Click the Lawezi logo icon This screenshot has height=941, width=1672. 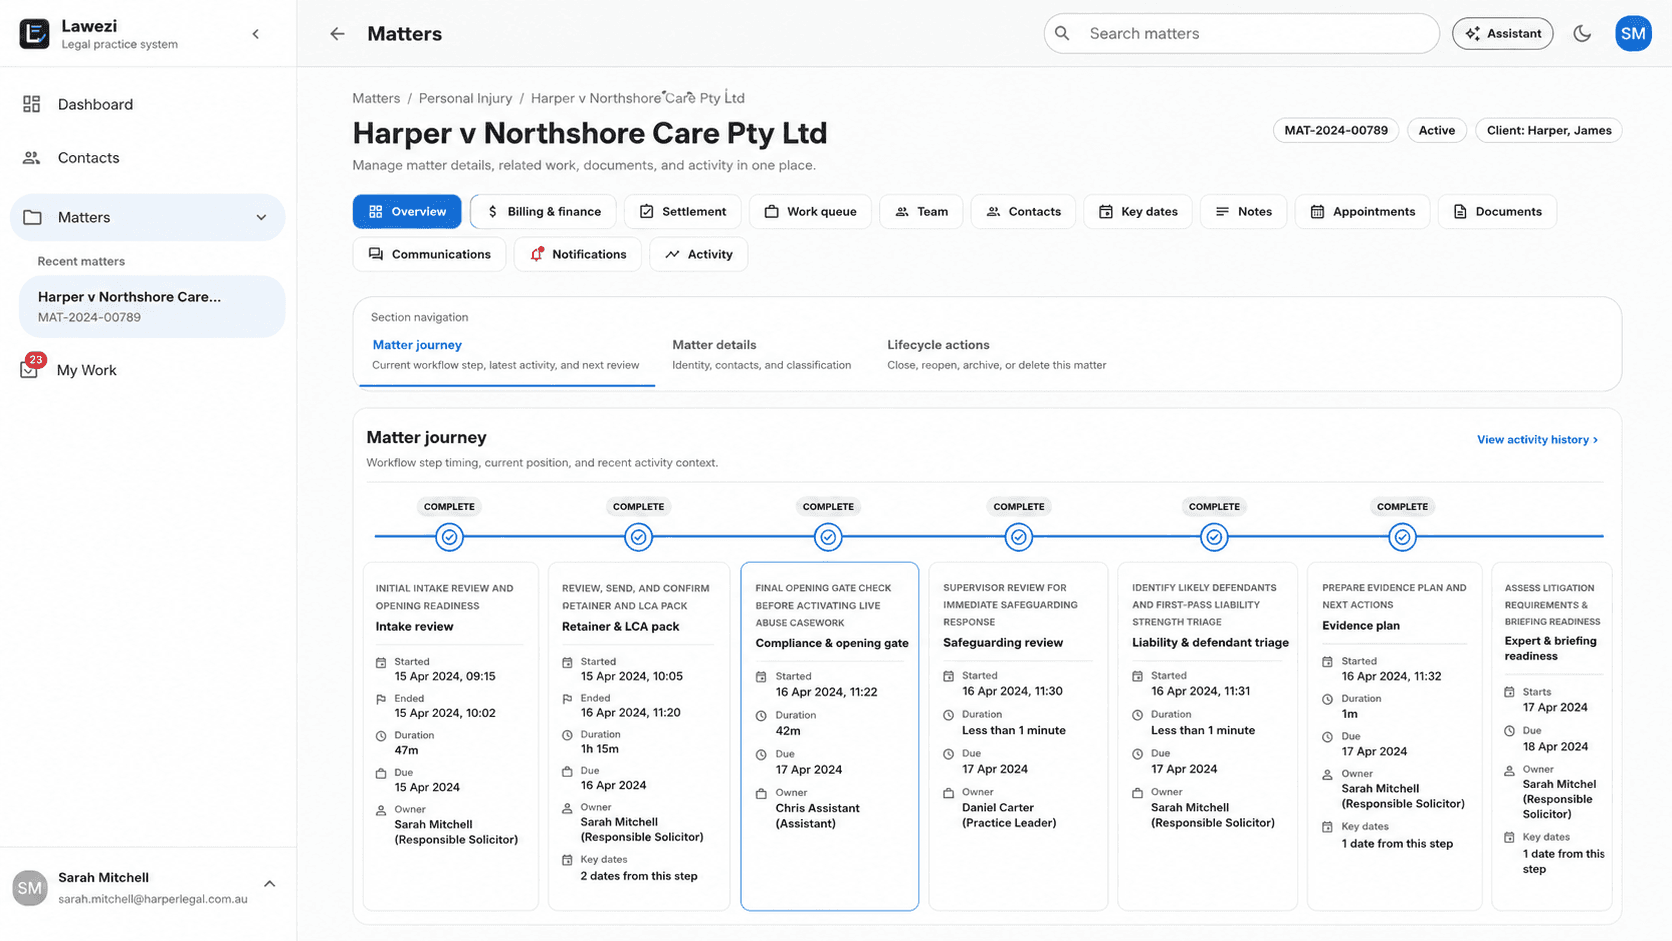tap(34, 33)
